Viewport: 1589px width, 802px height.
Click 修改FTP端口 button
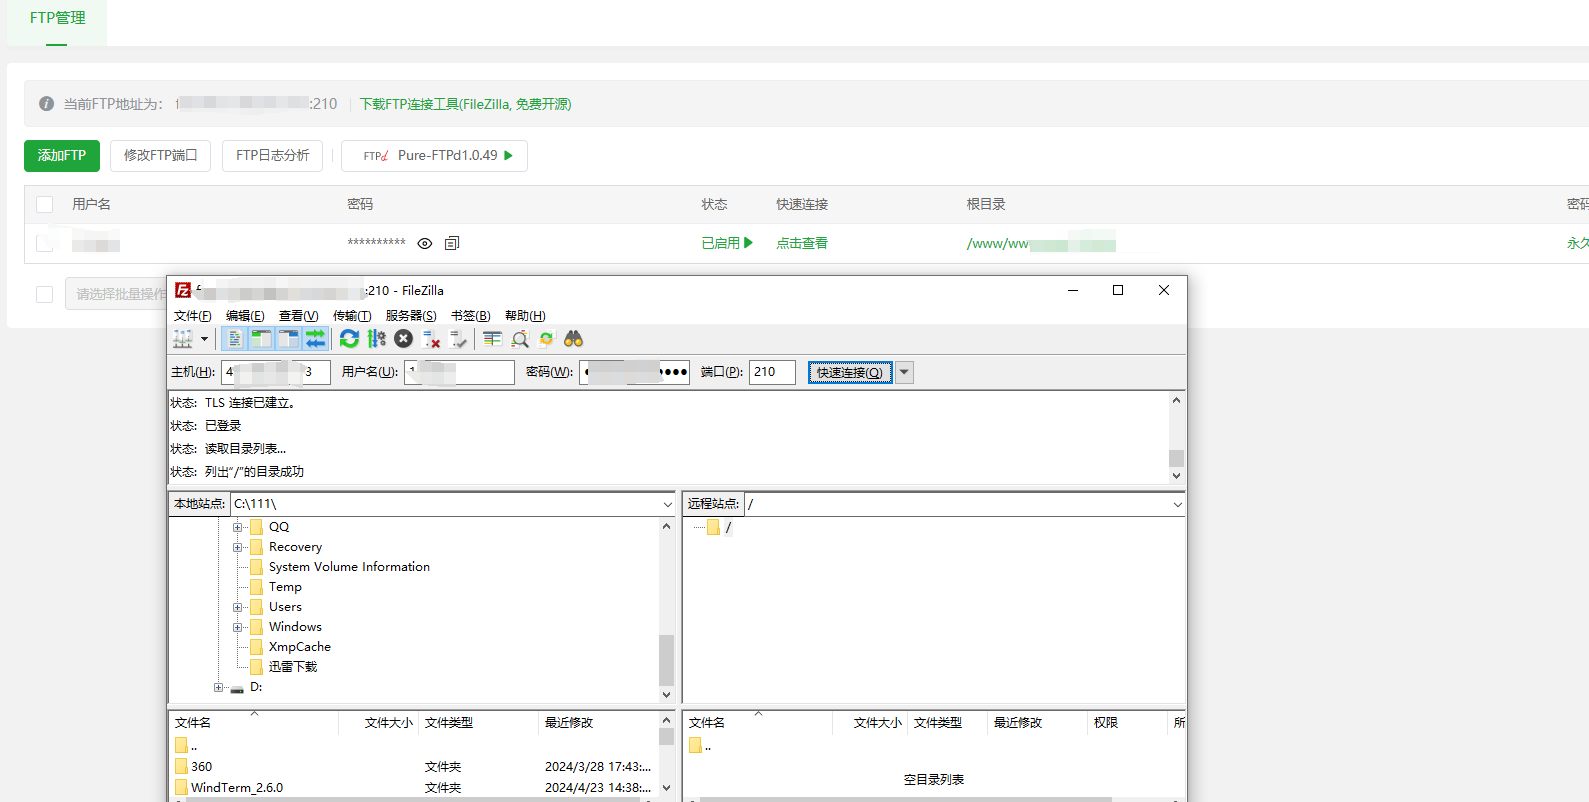pos(160,155)
